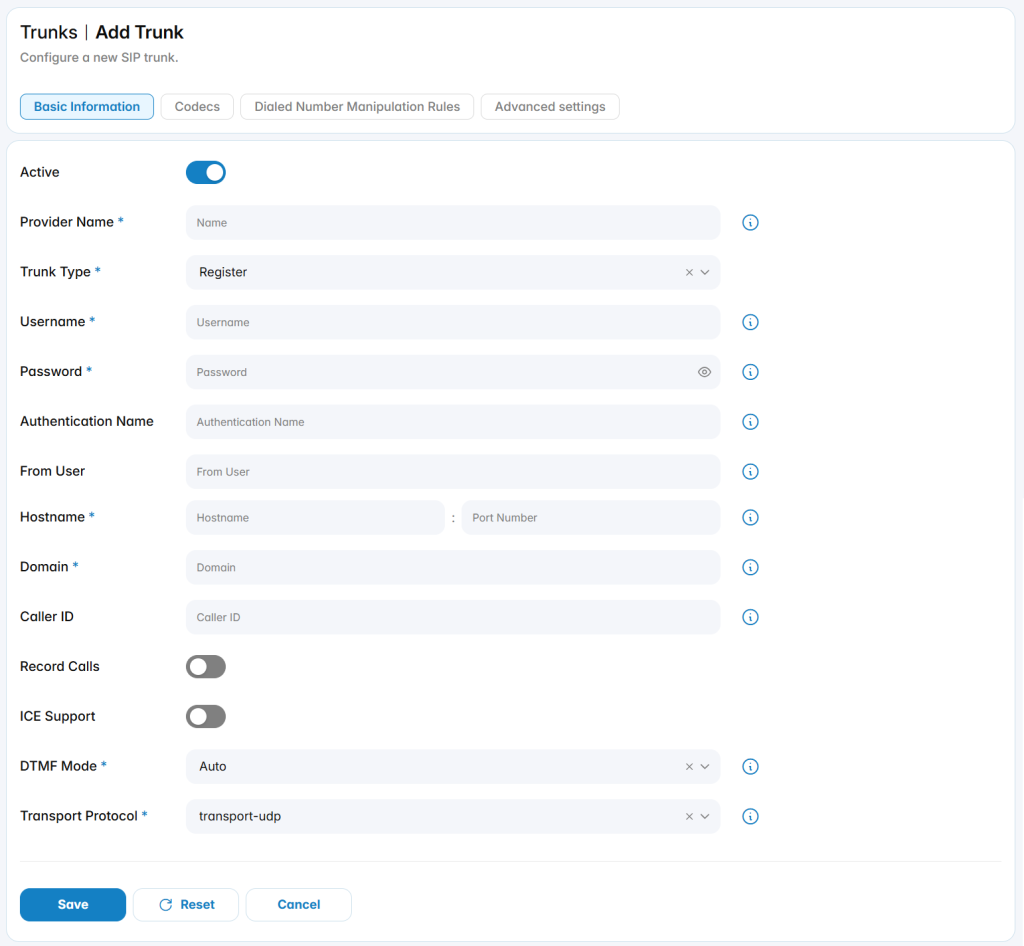Focus the Authentication Name input
1024x946 pixels.
coord(453,422)
